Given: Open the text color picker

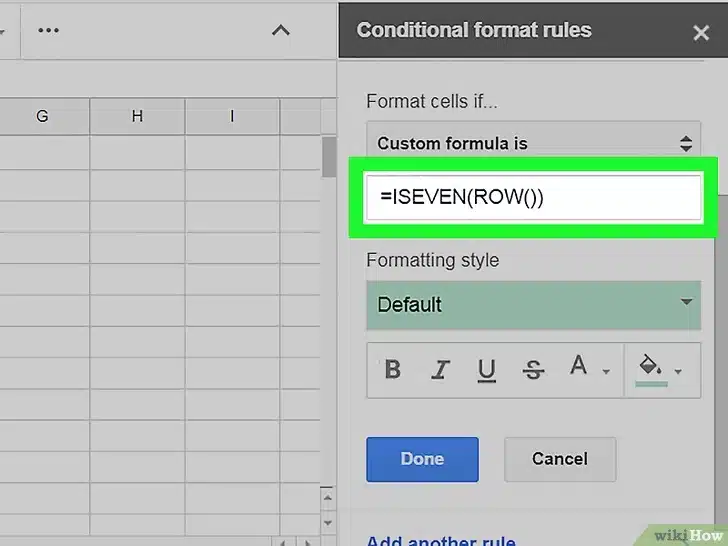Looking at the screenshot, I should coord(583,370).
